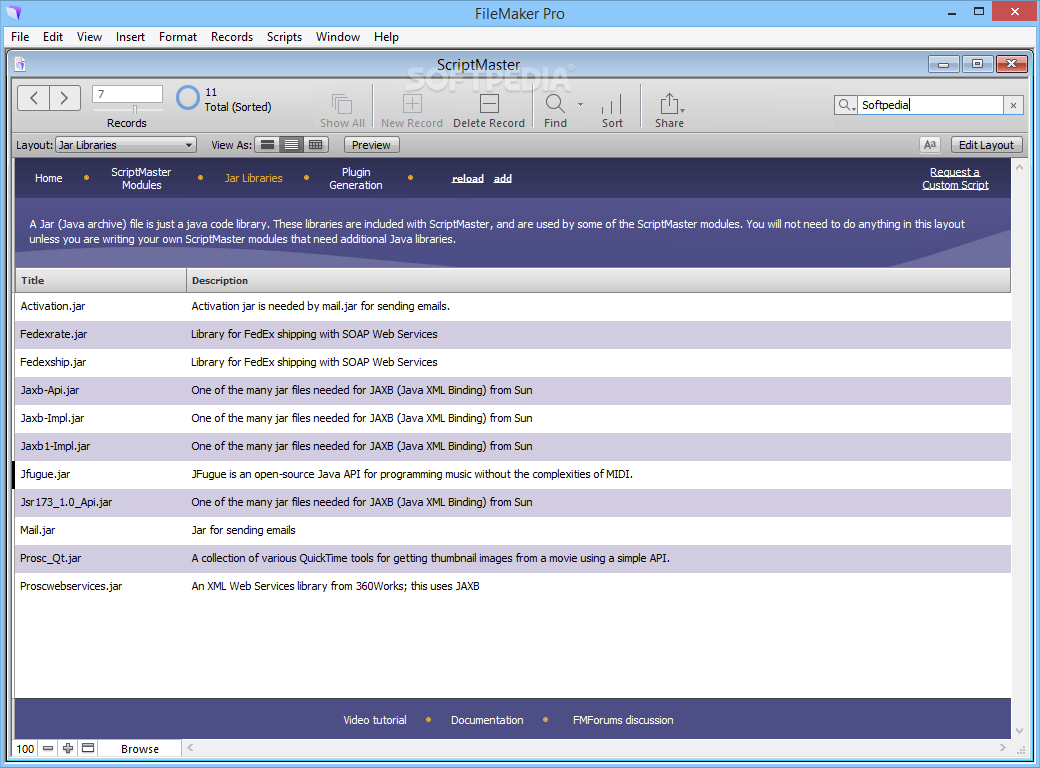Click the Softpedia quick find field
The image size is (1040, 768).
pos(930,105)
